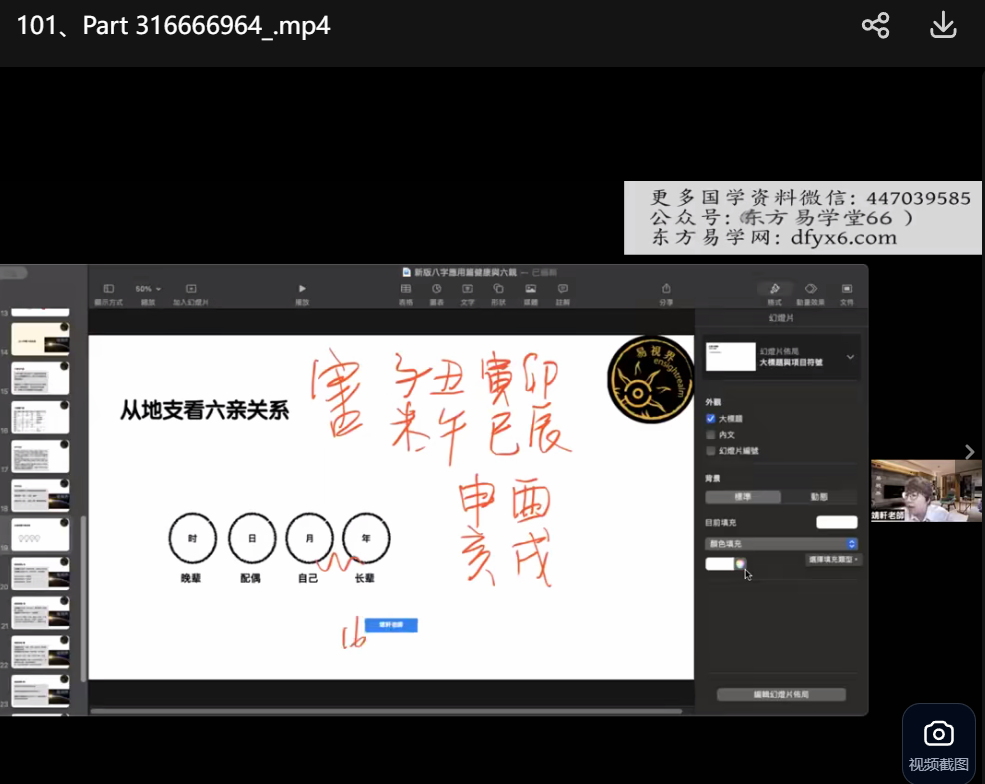Screen dimensions: 985x784
Task: Click the Add Slide toolbar icon
Action: (x=191, y=289)
